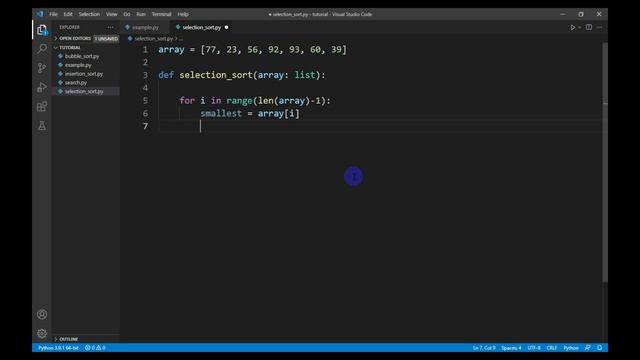Open the Selection menu
Viewport: 640px width, 360px height.
(x=89, y=14)
